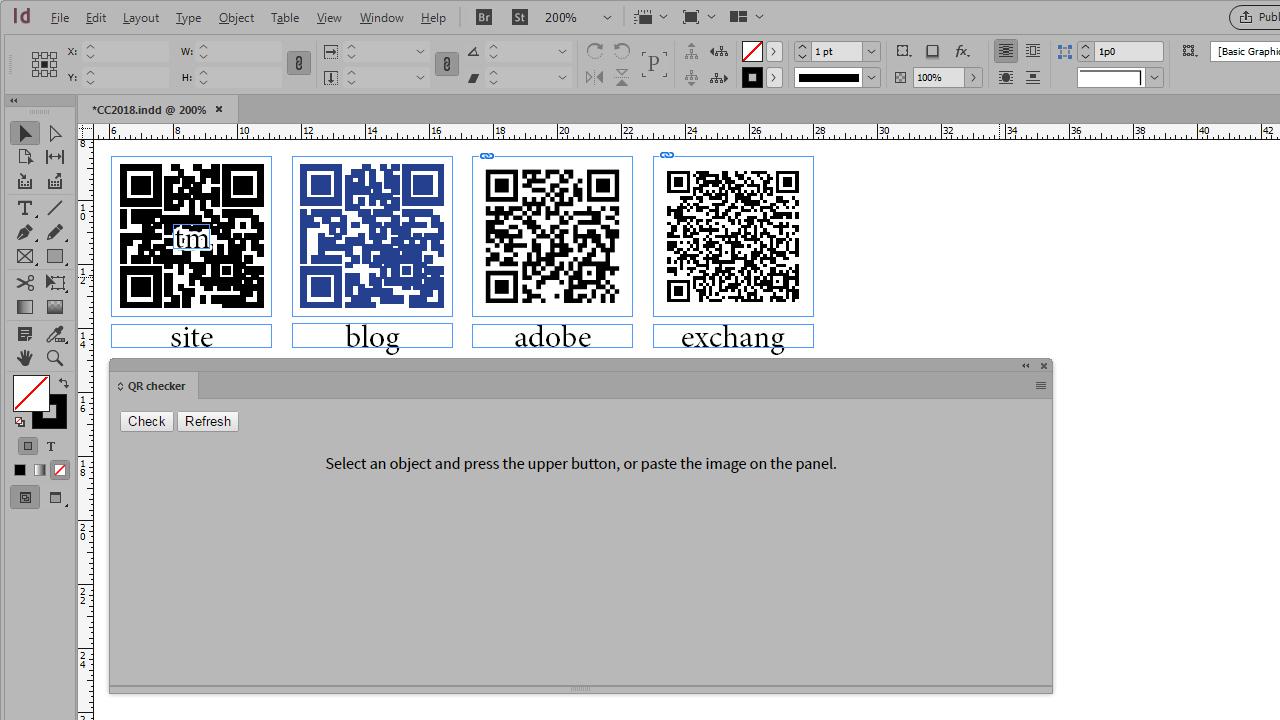Open the corner shape dropdown
This screenshot has height=720, width=1280.
point(1154,77)
